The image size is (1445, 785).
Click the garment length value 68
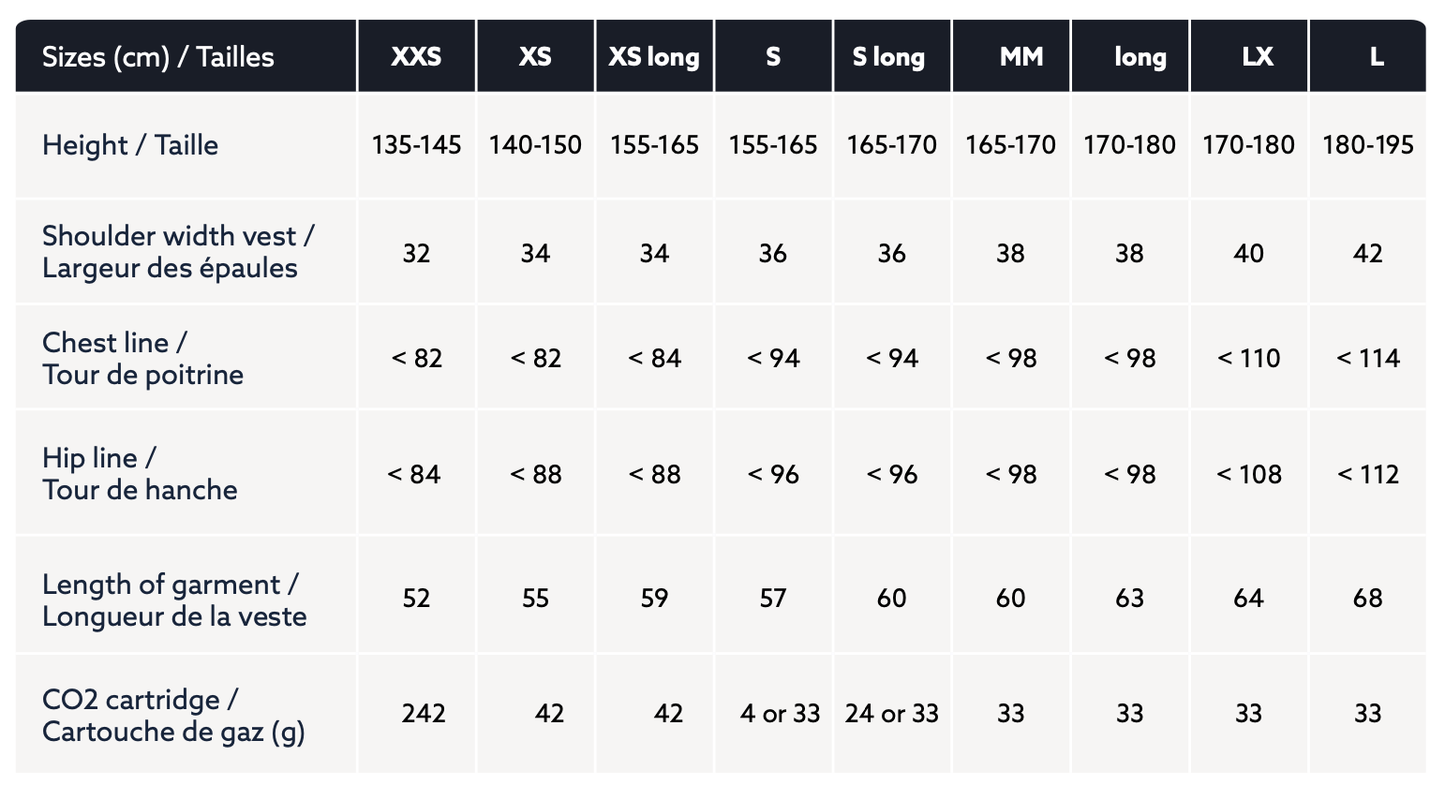pos(1367,598)
